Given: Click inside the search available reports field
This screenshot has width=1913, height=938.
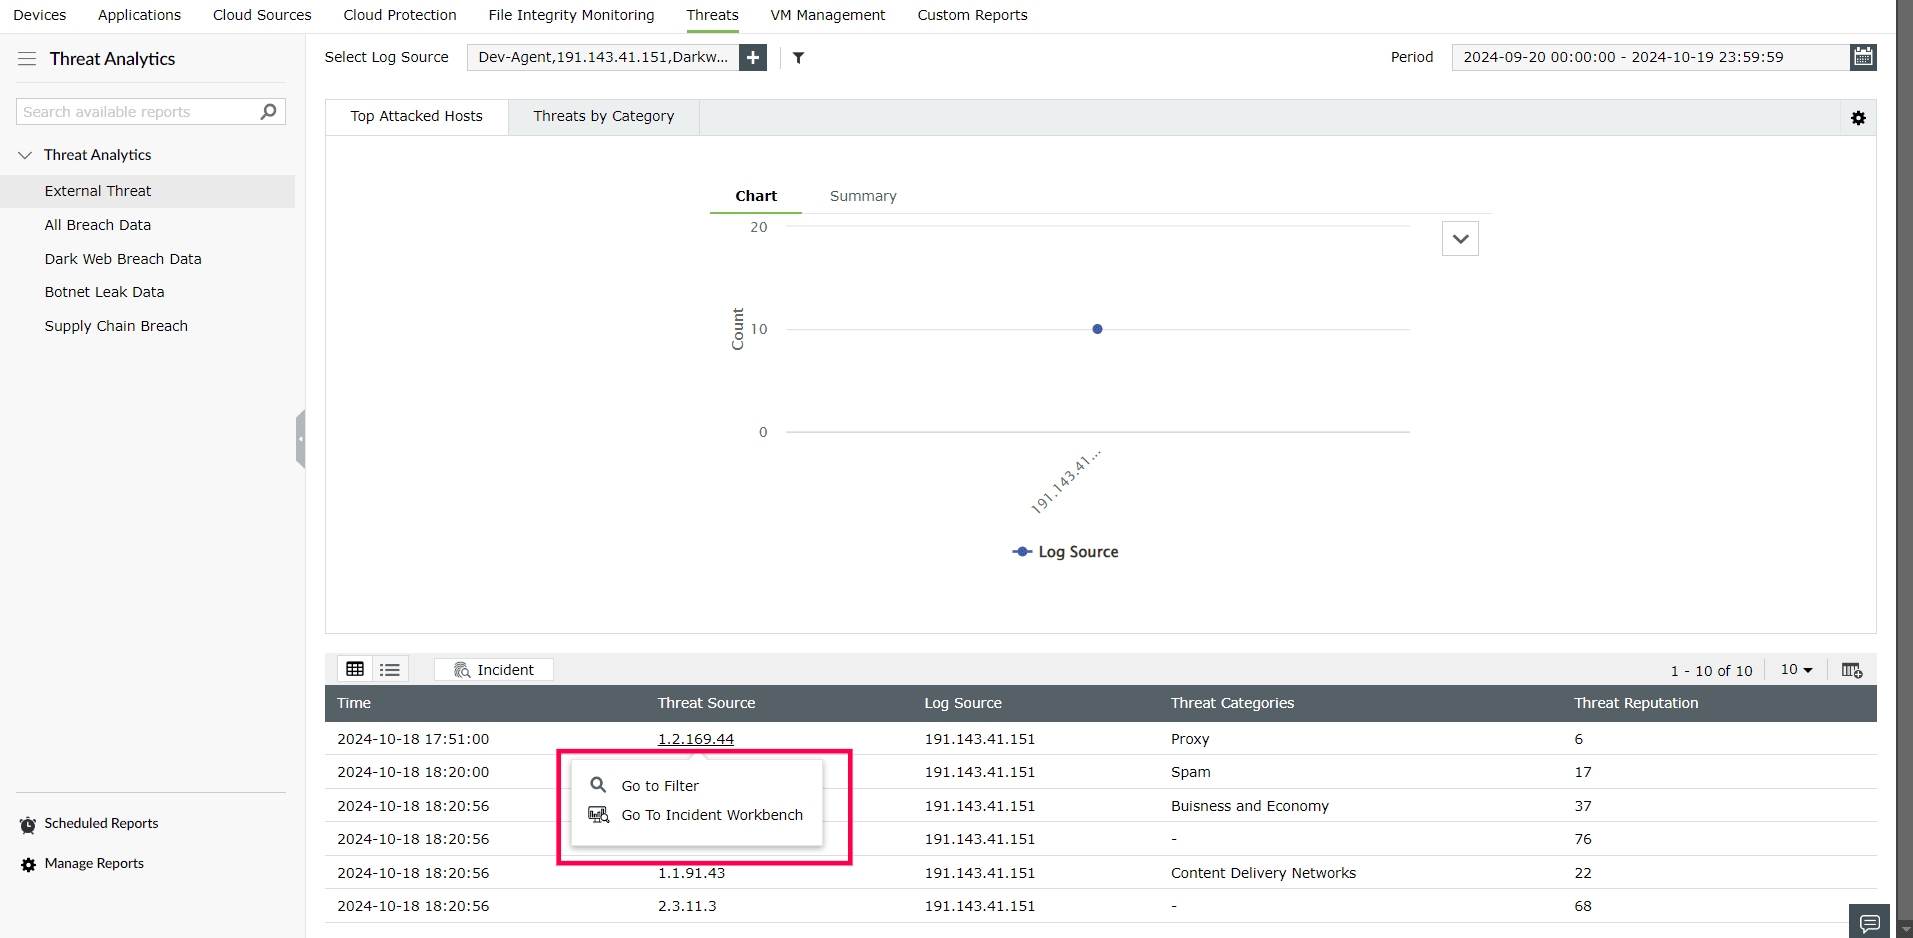Looking at the screenshot, I should [130, 111].
